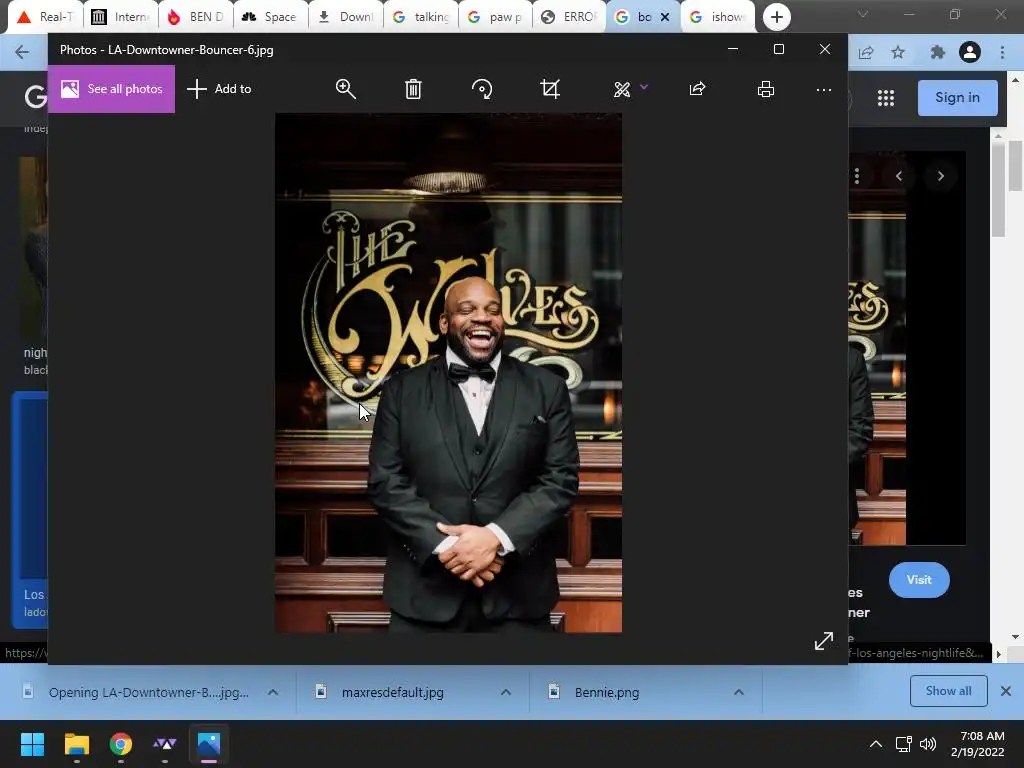Zoom in with the magnifier icon
This screenshot has width=1024, height=768.
coord(345,89)
